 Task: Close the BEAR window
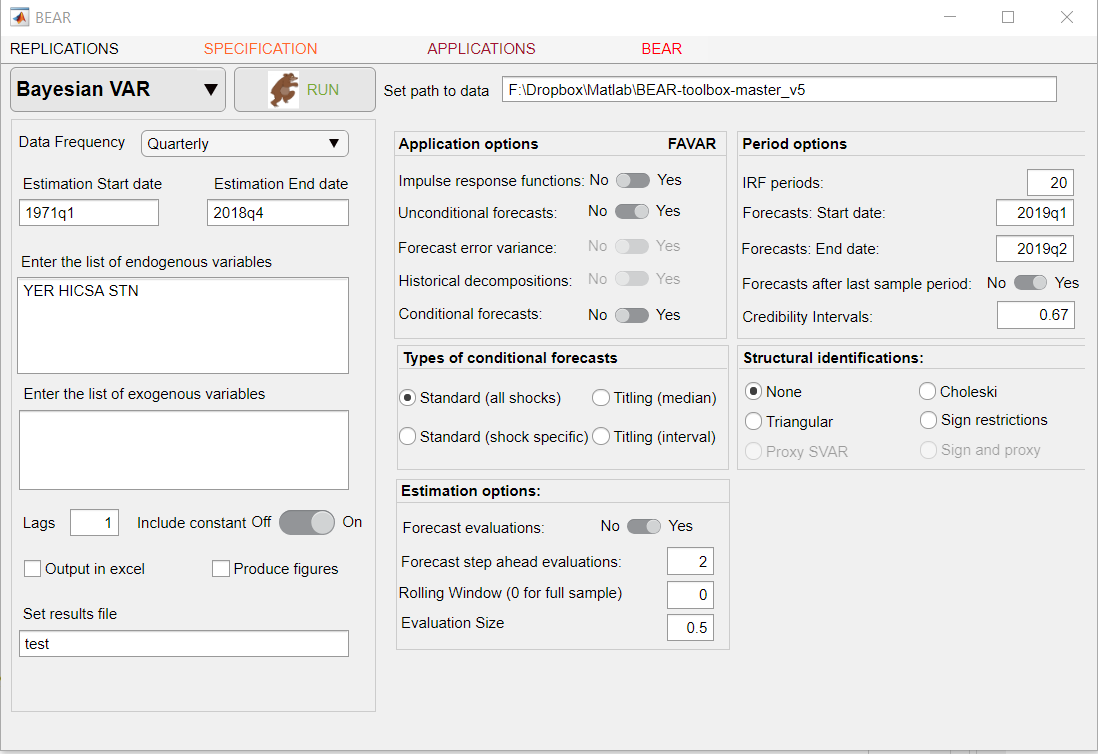tap(1066, 17)
